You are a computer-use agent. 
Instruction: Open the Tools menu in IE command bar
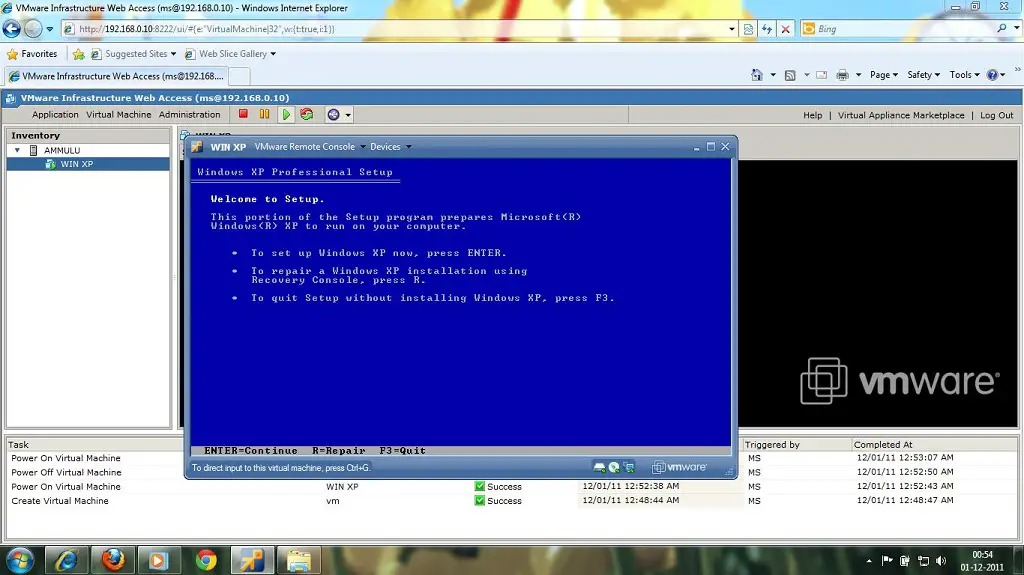click(x=965, y=75)
